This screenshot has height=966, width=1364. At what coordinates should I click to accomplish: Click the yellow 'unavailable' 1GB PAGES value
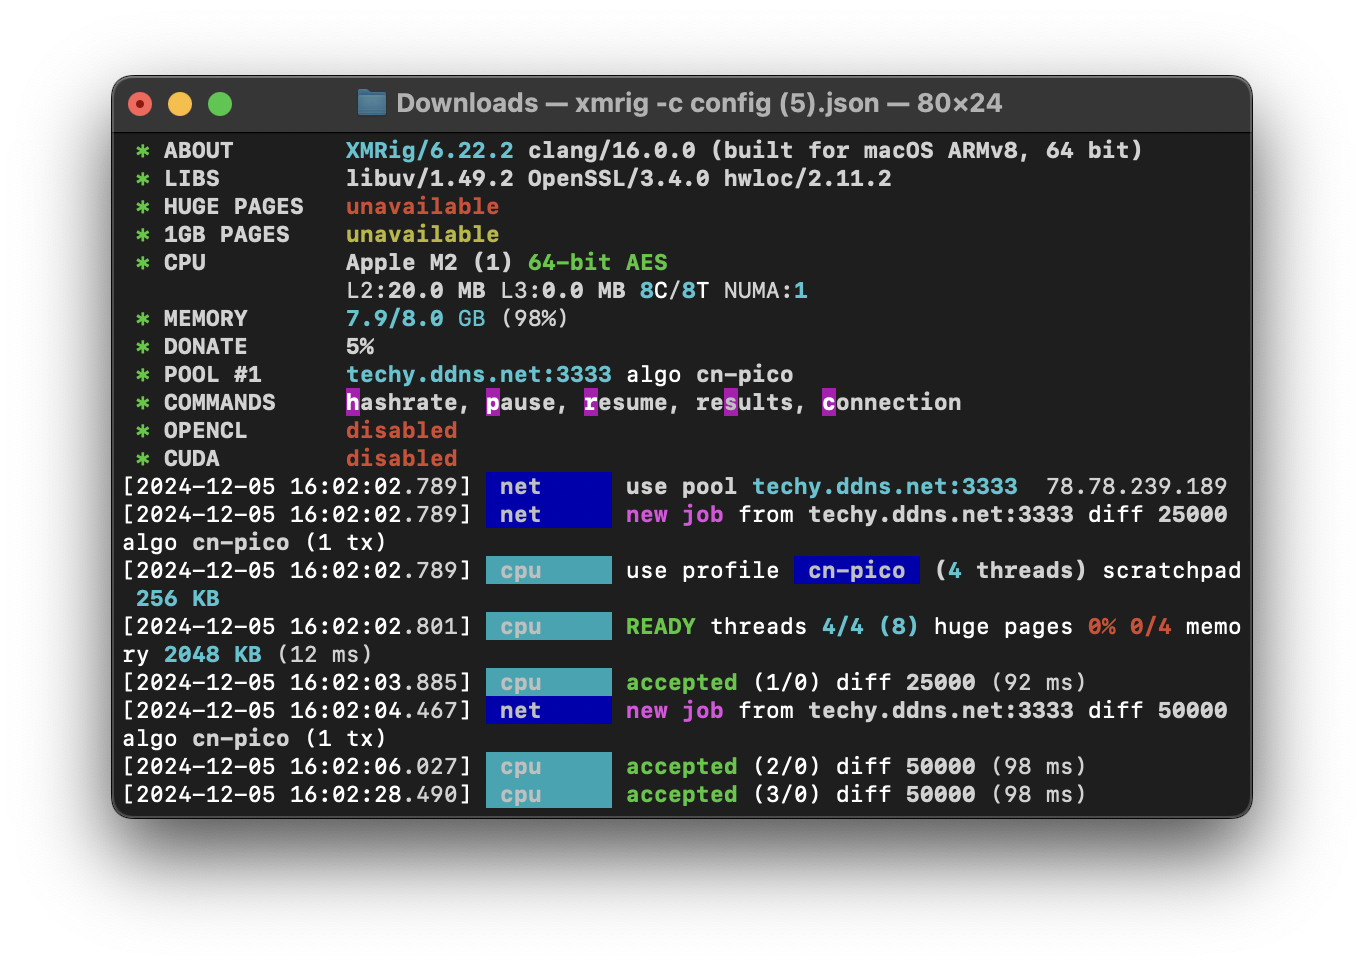click(423, 234)
